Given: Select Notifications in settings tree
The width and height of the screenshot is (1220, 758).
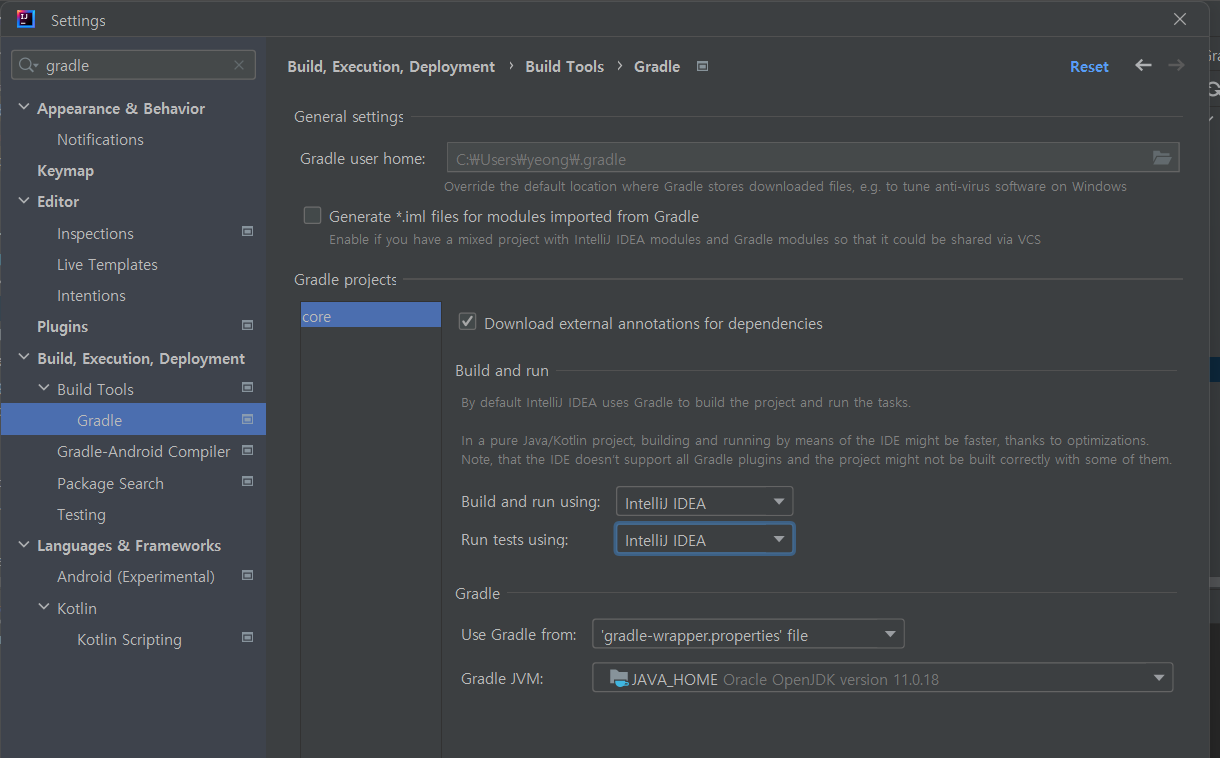Looking at the screenshot, I should (x=100, y=140).
